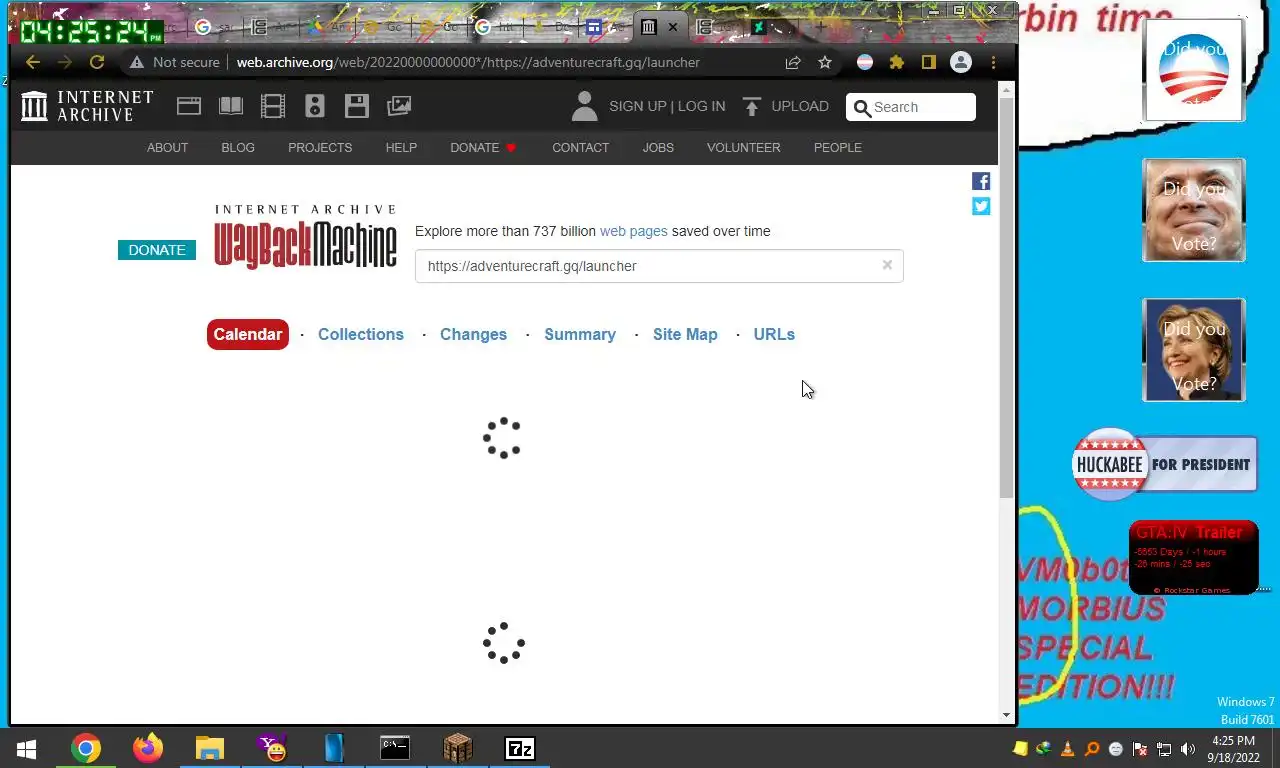The width and height of the screenshot is (1280, 768).
Task: Click the user avatar silhouette icon
Action: [x=584, y=106]
